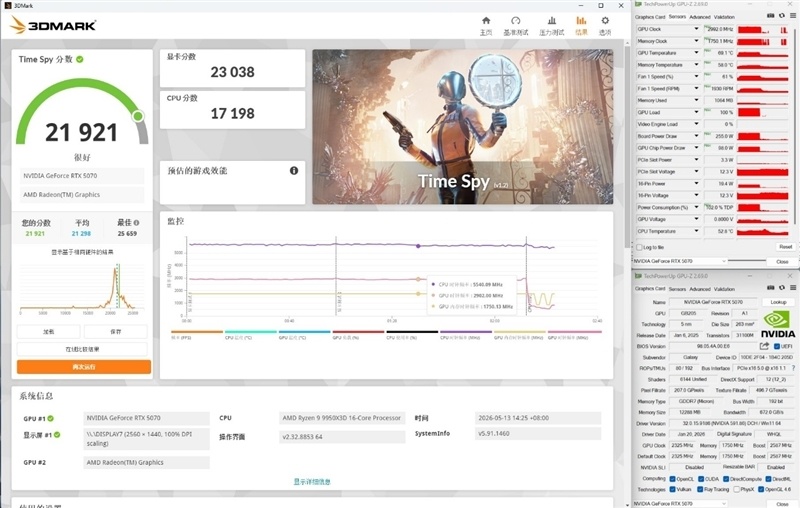800x508 pixels.
Task: Toggle the PhysX checkbox in GPU-Z
Action: (736, 490)
